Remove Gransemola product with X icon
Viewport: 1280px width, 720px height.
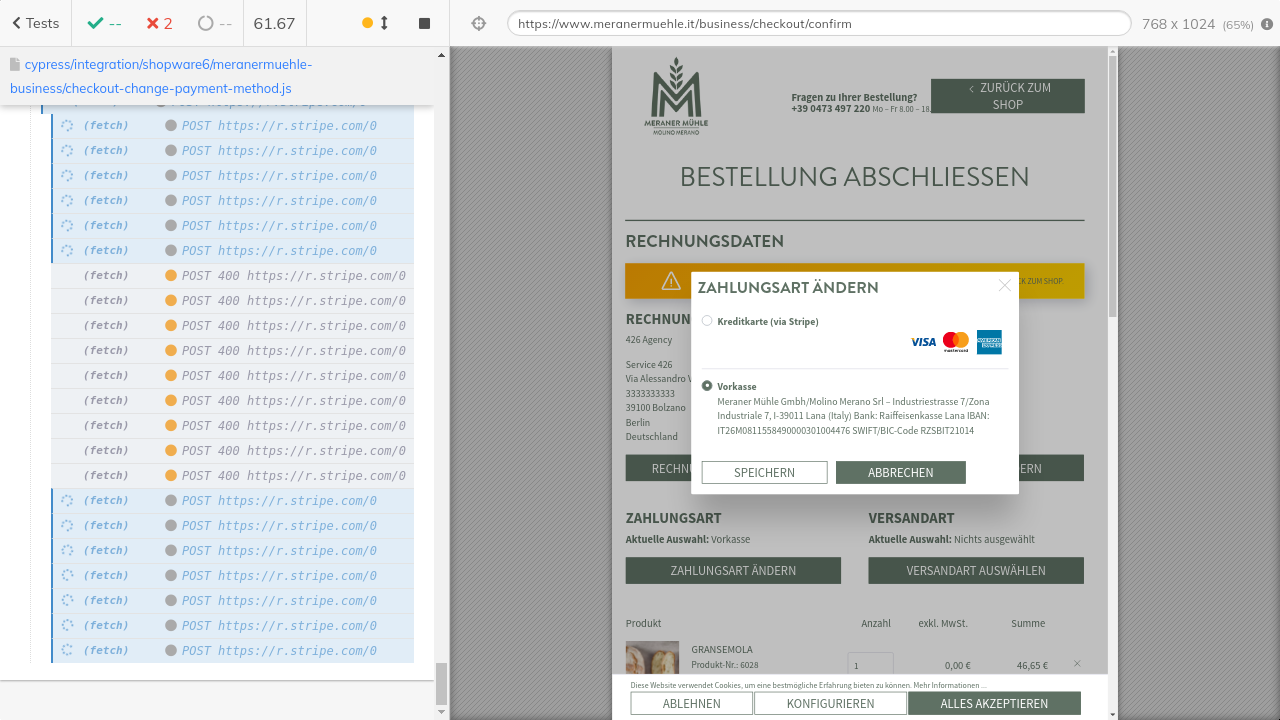(1077, 664)
